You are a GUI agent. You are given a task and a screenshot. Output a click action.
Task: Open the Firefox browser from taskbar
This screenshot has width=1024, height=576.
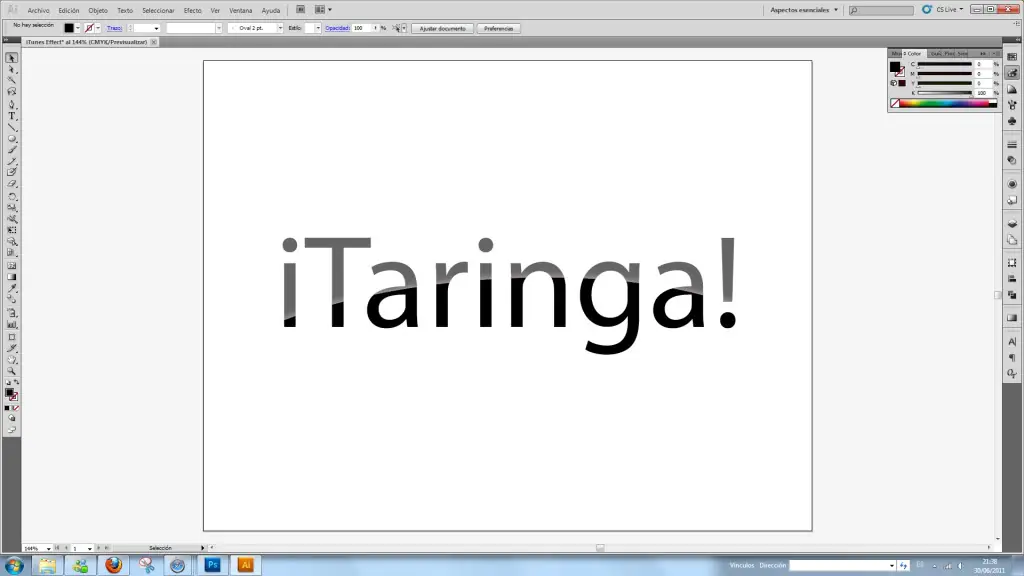[113, 565]
